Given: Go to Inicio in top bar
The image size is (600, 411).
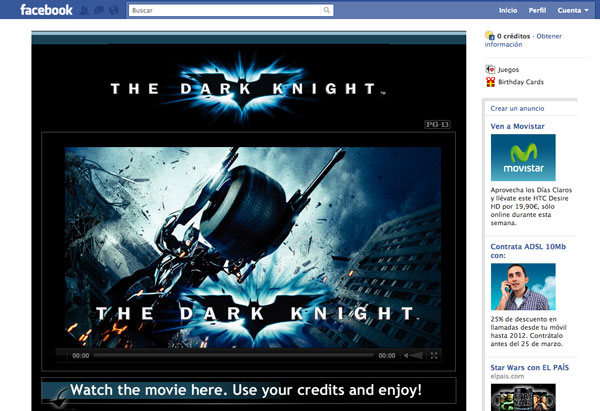Looking at the screenshot, I should coord(508,10).
